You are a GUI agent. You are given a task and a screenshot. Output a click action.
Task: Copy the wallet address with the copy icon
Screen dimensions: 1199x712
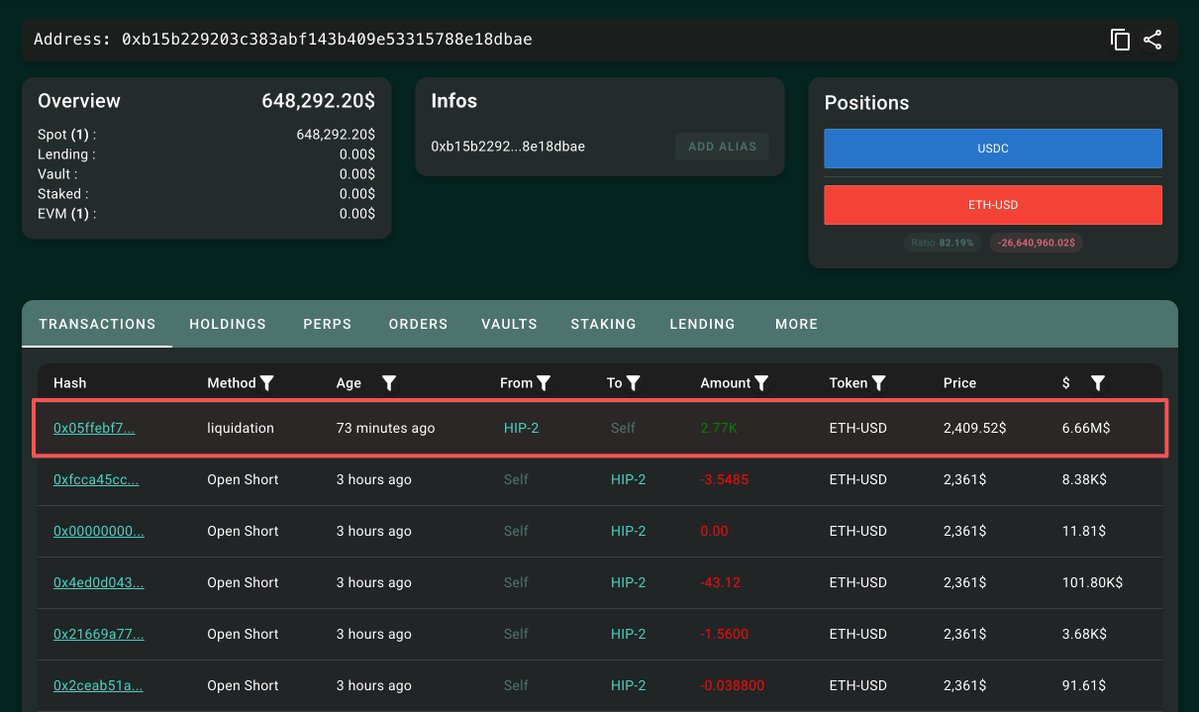tap(1119, 40)
